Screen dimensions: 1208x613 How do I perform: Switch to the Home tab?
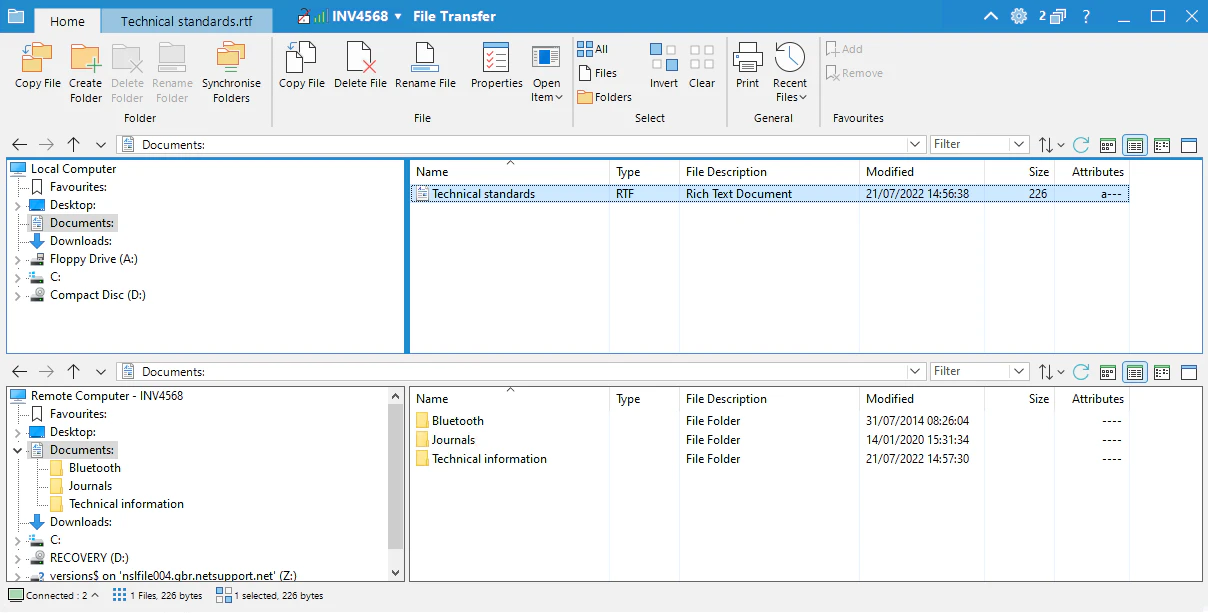tap(66, 19)
